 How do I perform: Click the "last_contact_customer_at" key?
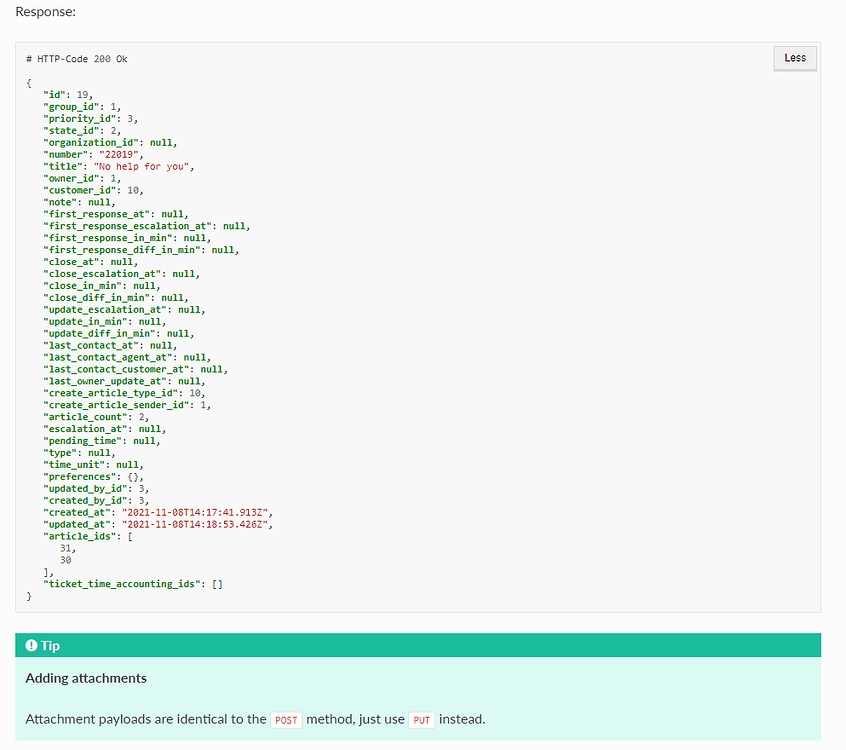119,369
